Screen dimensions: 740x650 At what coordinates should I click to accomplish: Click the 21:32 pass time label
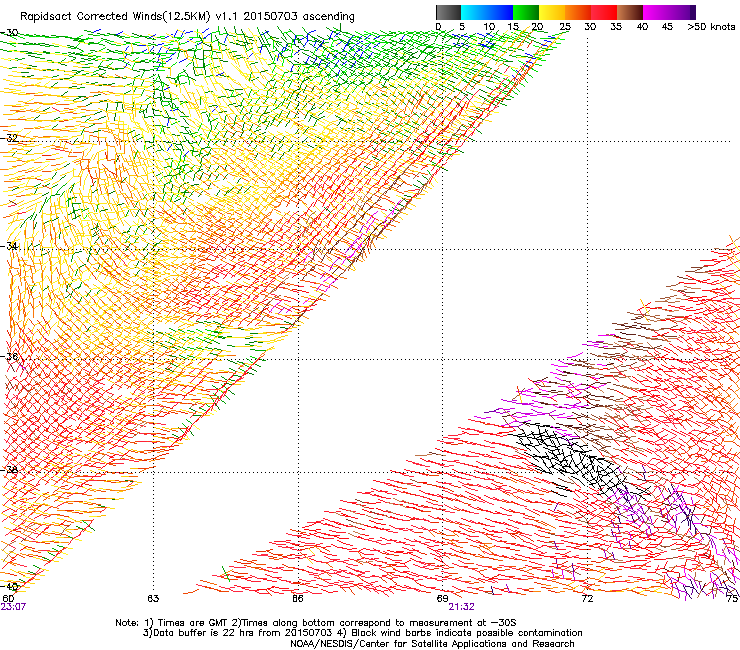coord(462,607)
